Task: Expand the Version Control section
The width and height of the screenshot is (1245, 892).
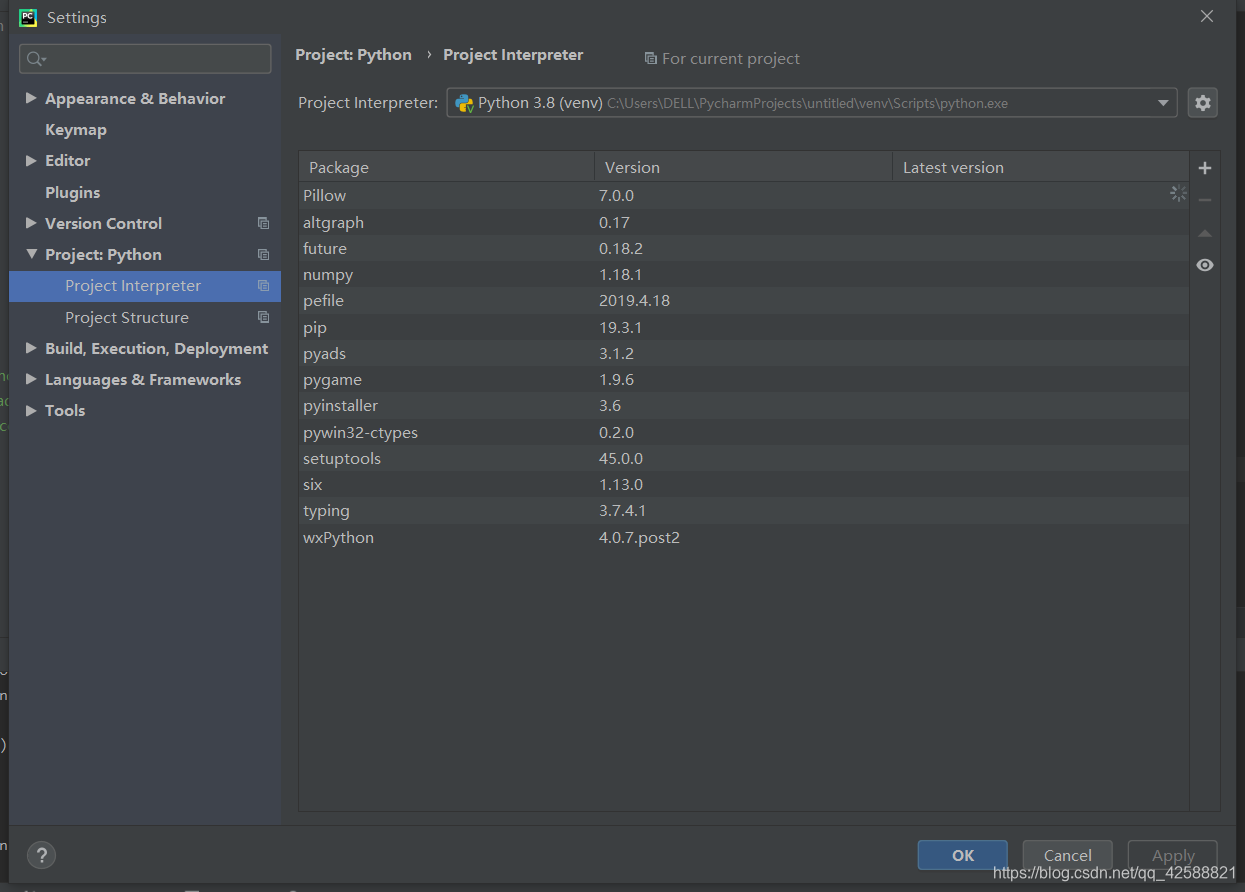Action: point(31,223)
